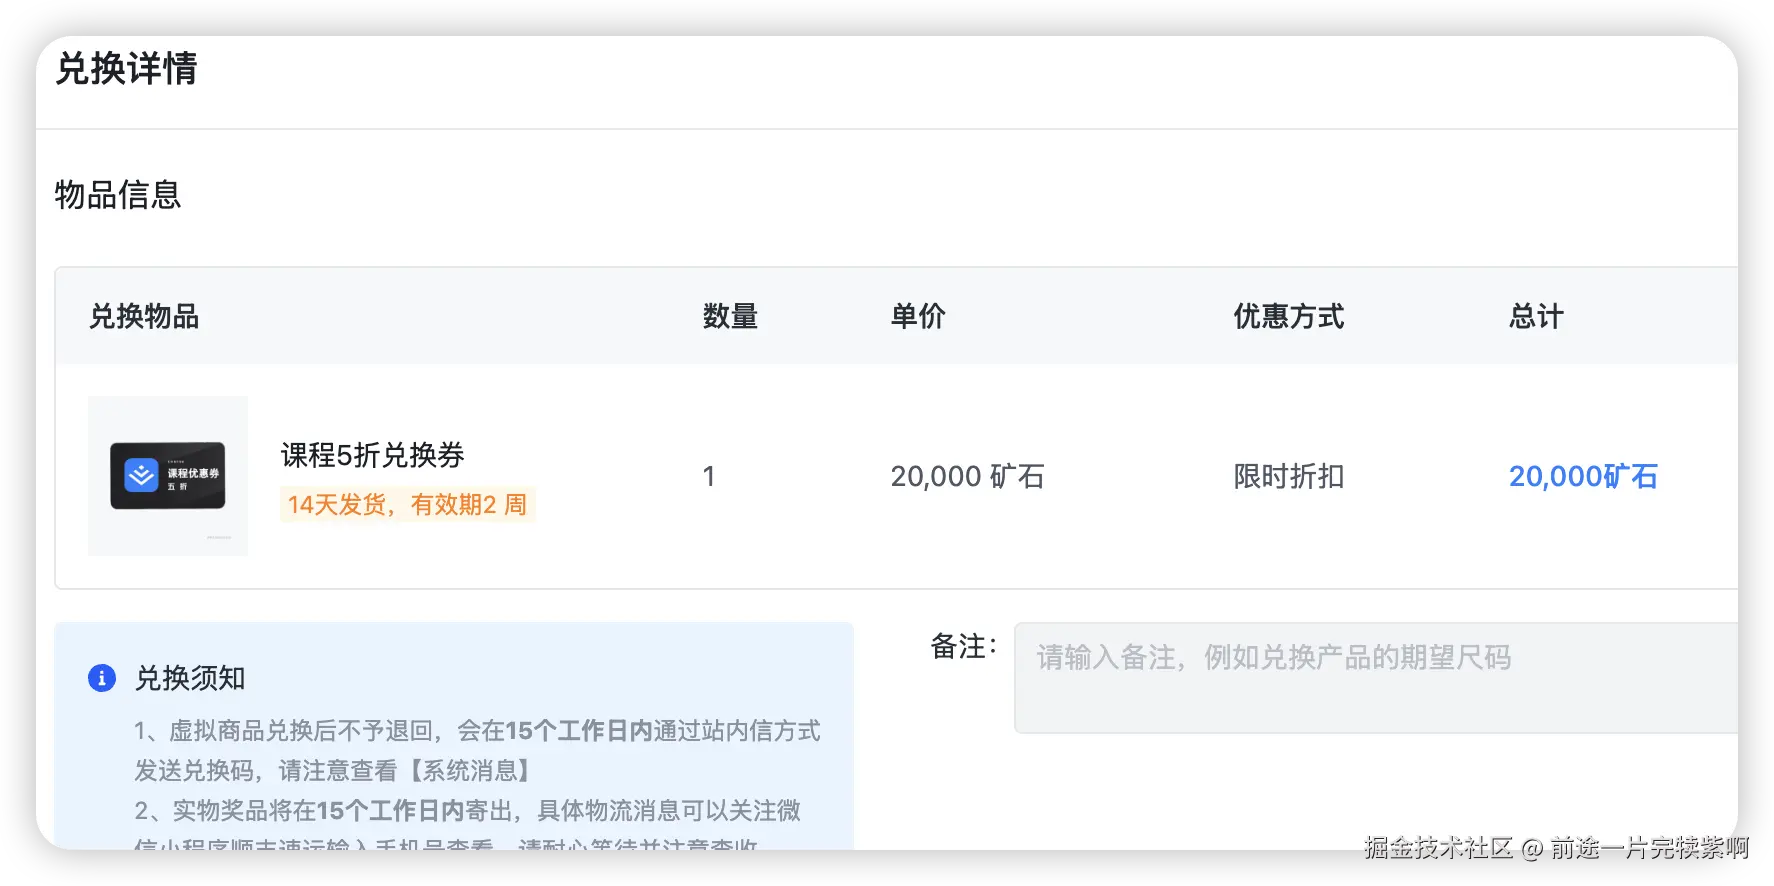Click the 优惠方式 column header
This screenshot has width=1774, height=886.
1288,316
